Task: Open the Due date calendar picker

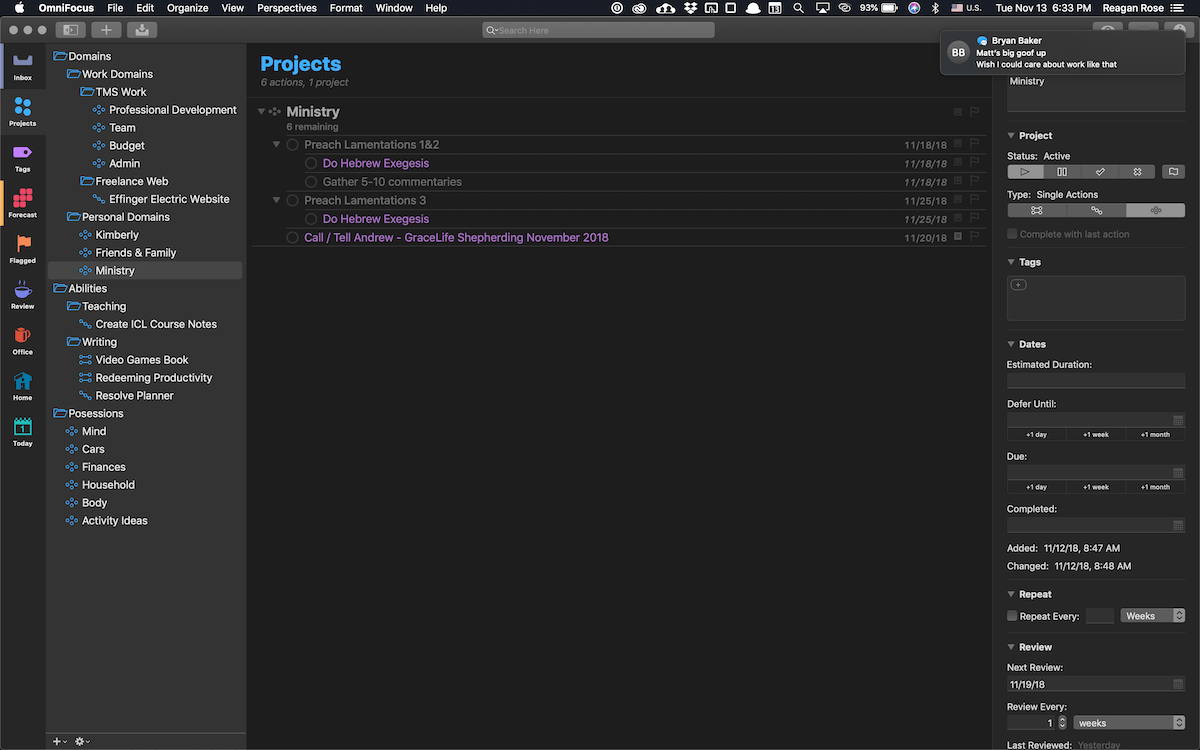Action: (1178, 472)
